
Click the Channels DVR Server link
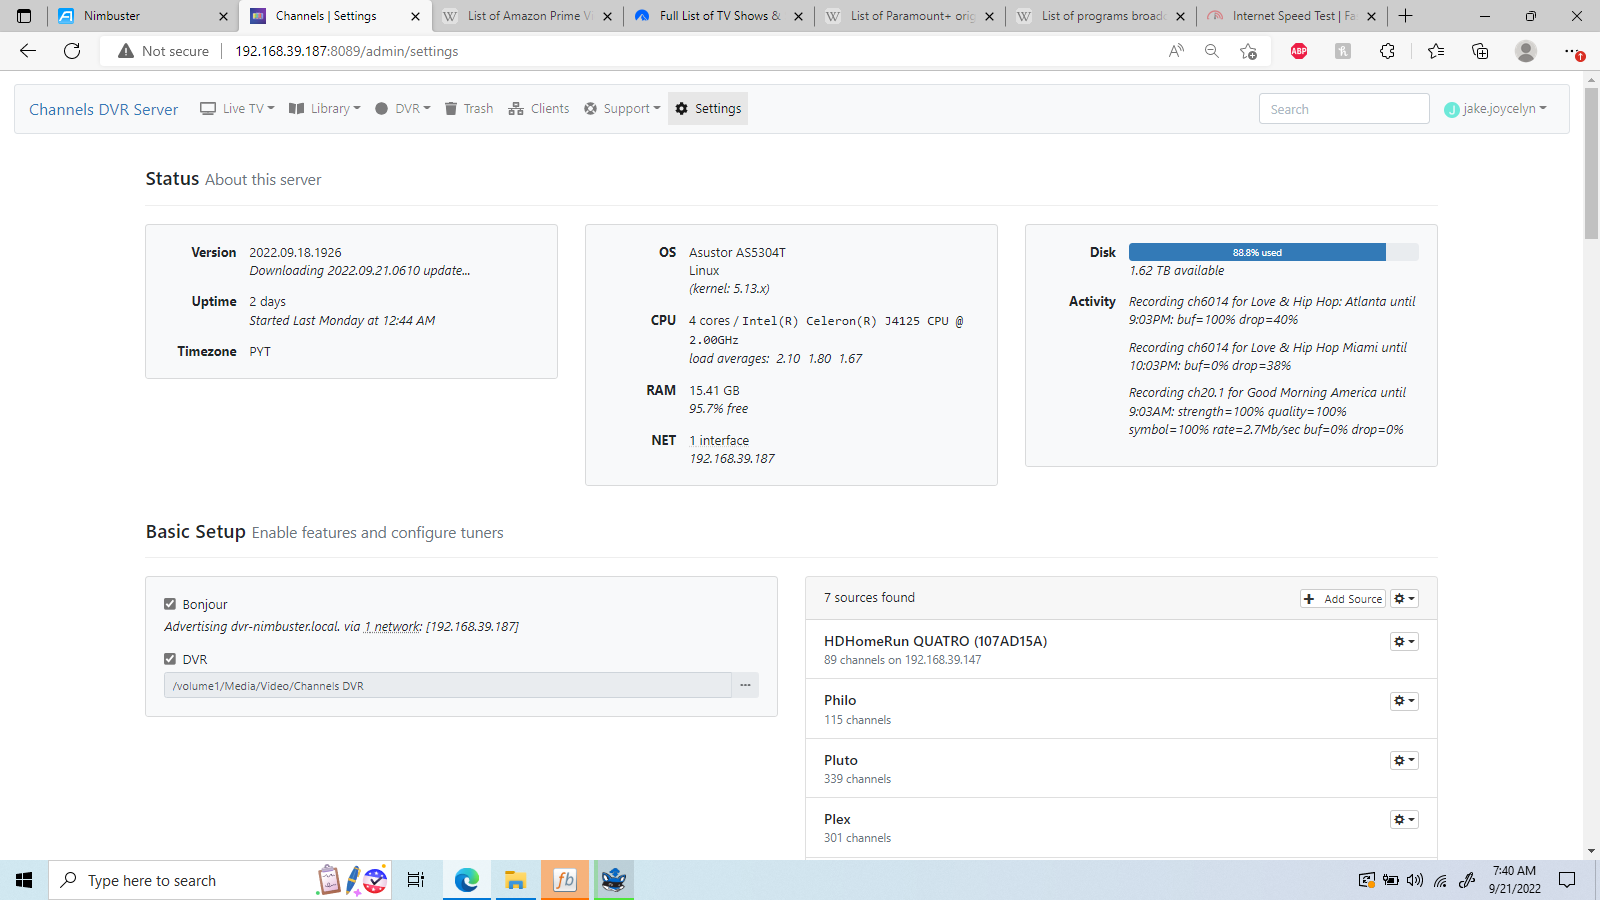coord(104,110)
